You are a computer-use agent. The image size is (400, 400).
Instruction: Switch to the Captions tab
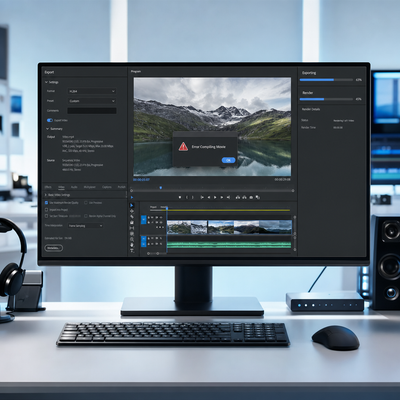[107, 187]
